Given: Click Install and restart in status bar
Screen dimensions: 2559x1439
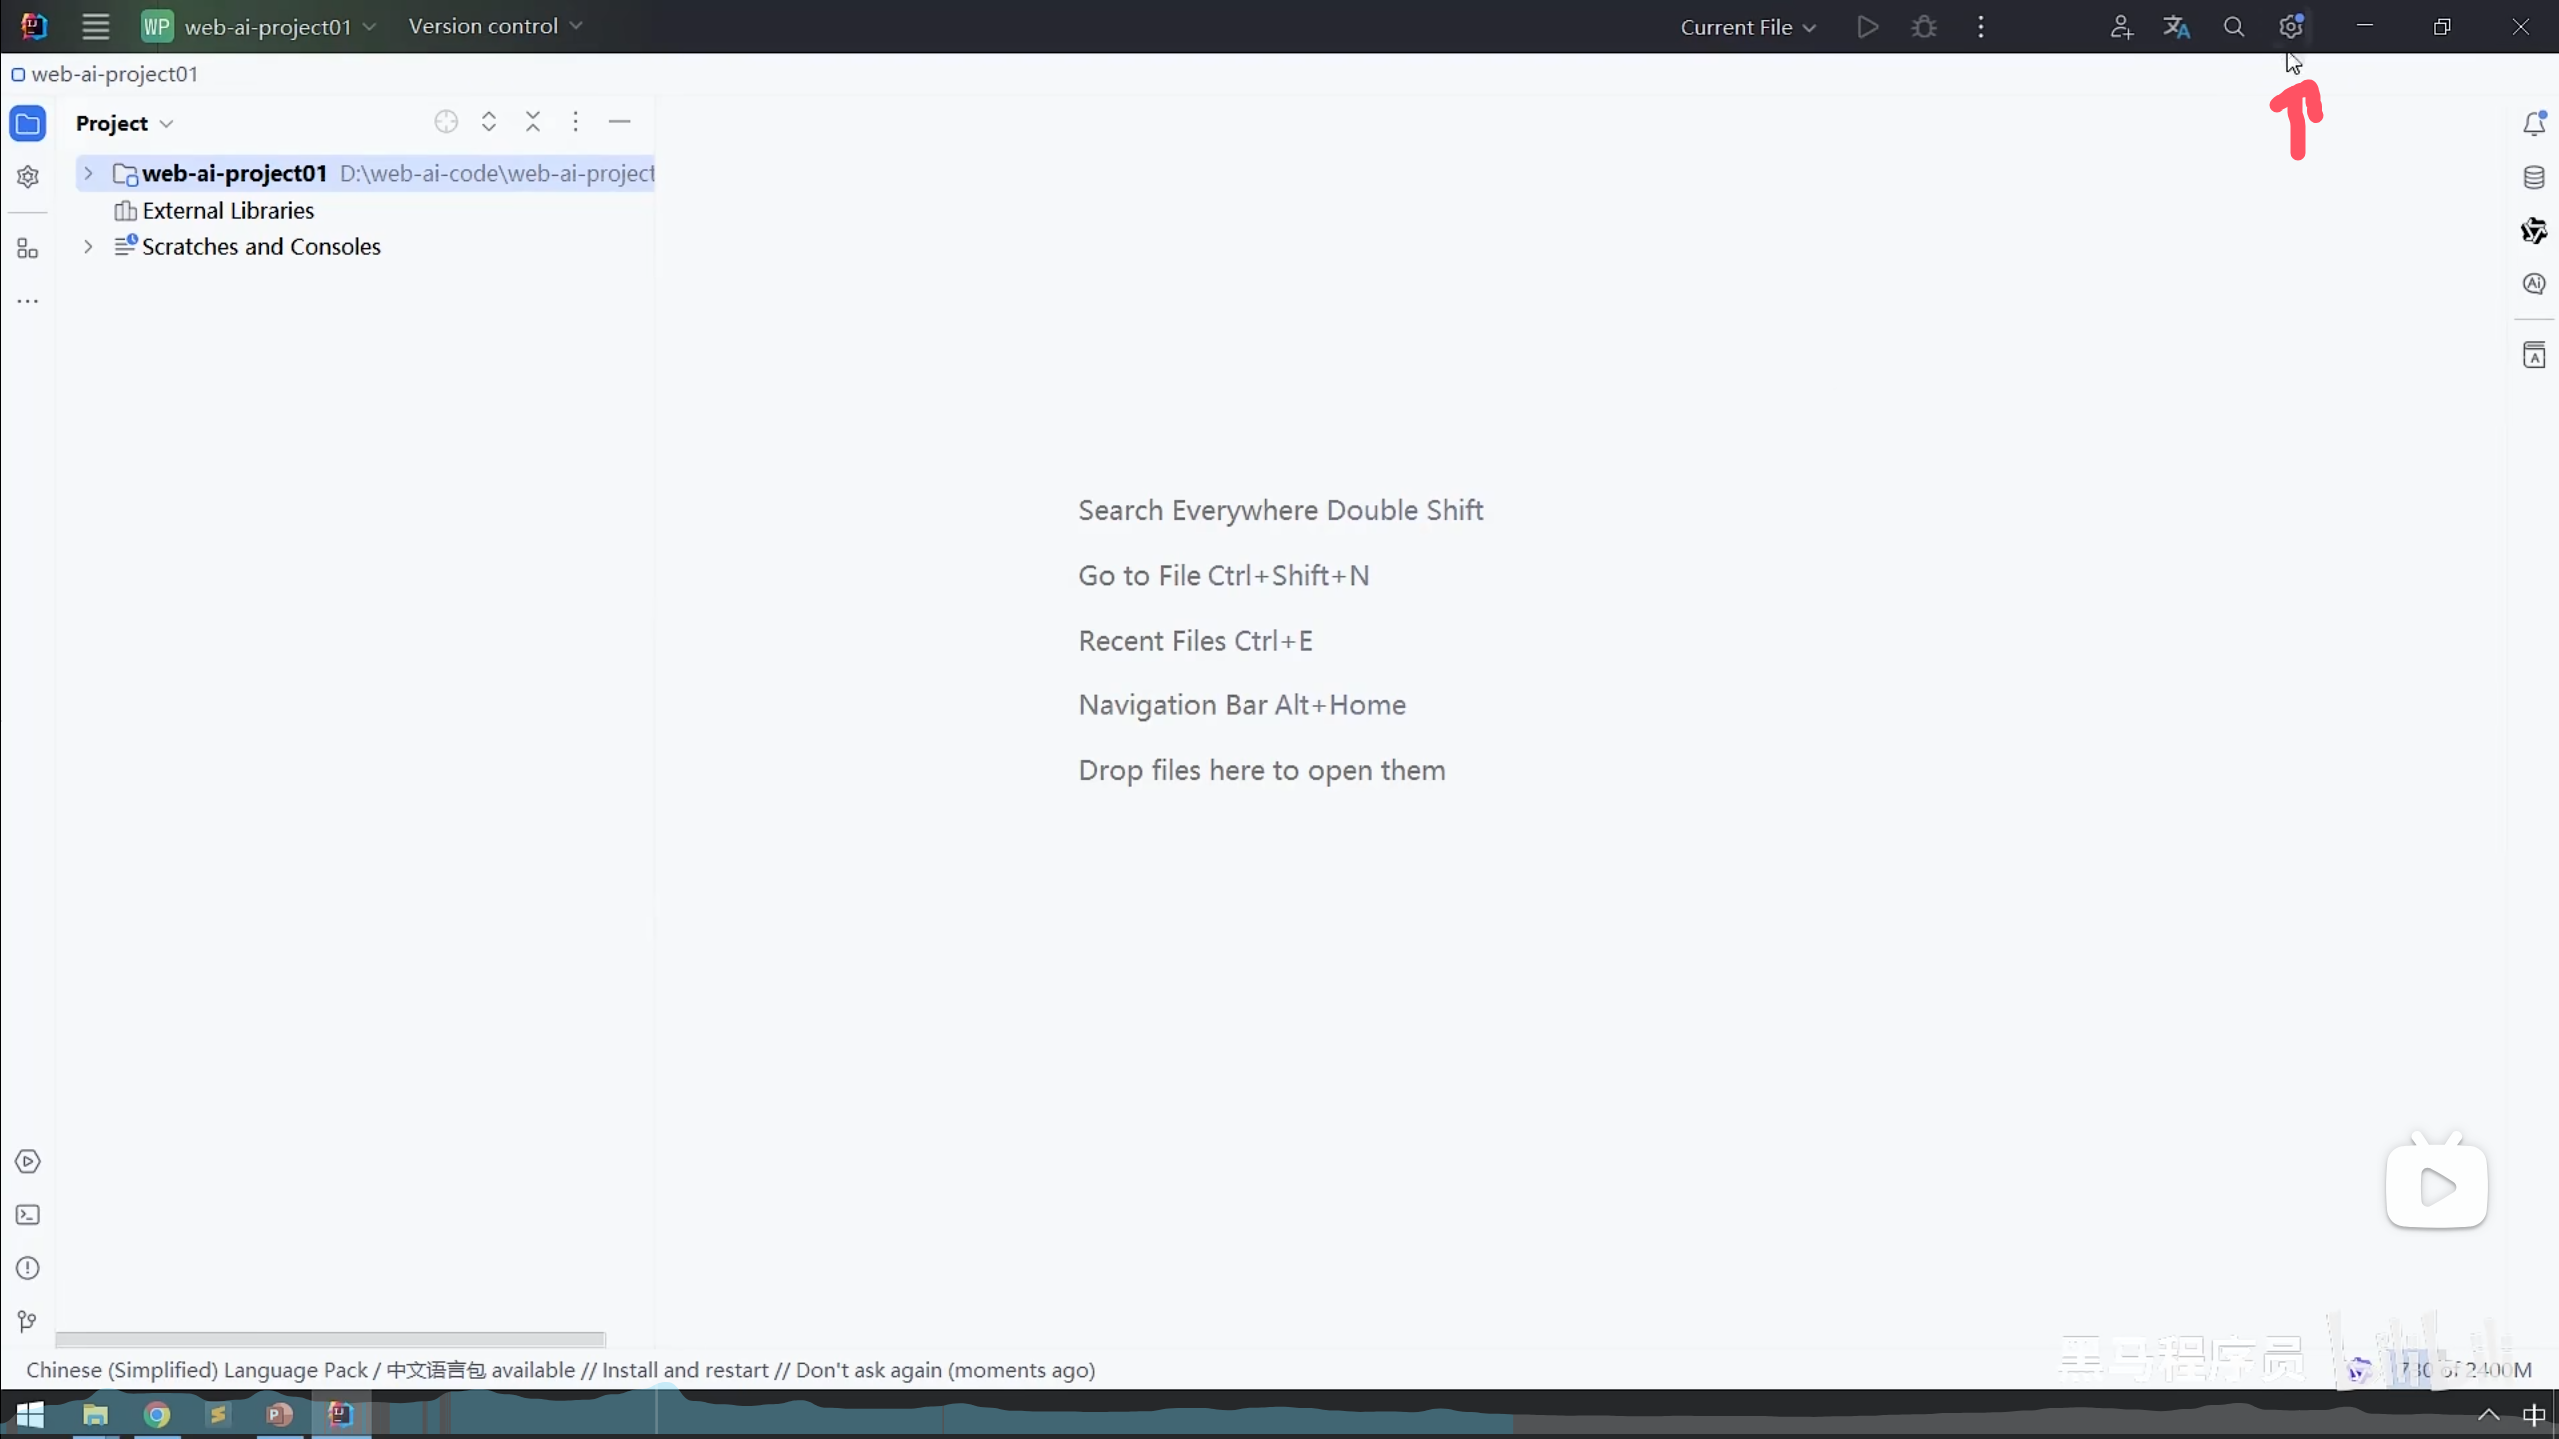Looking at the screenshot, I should pos(685,1370).
